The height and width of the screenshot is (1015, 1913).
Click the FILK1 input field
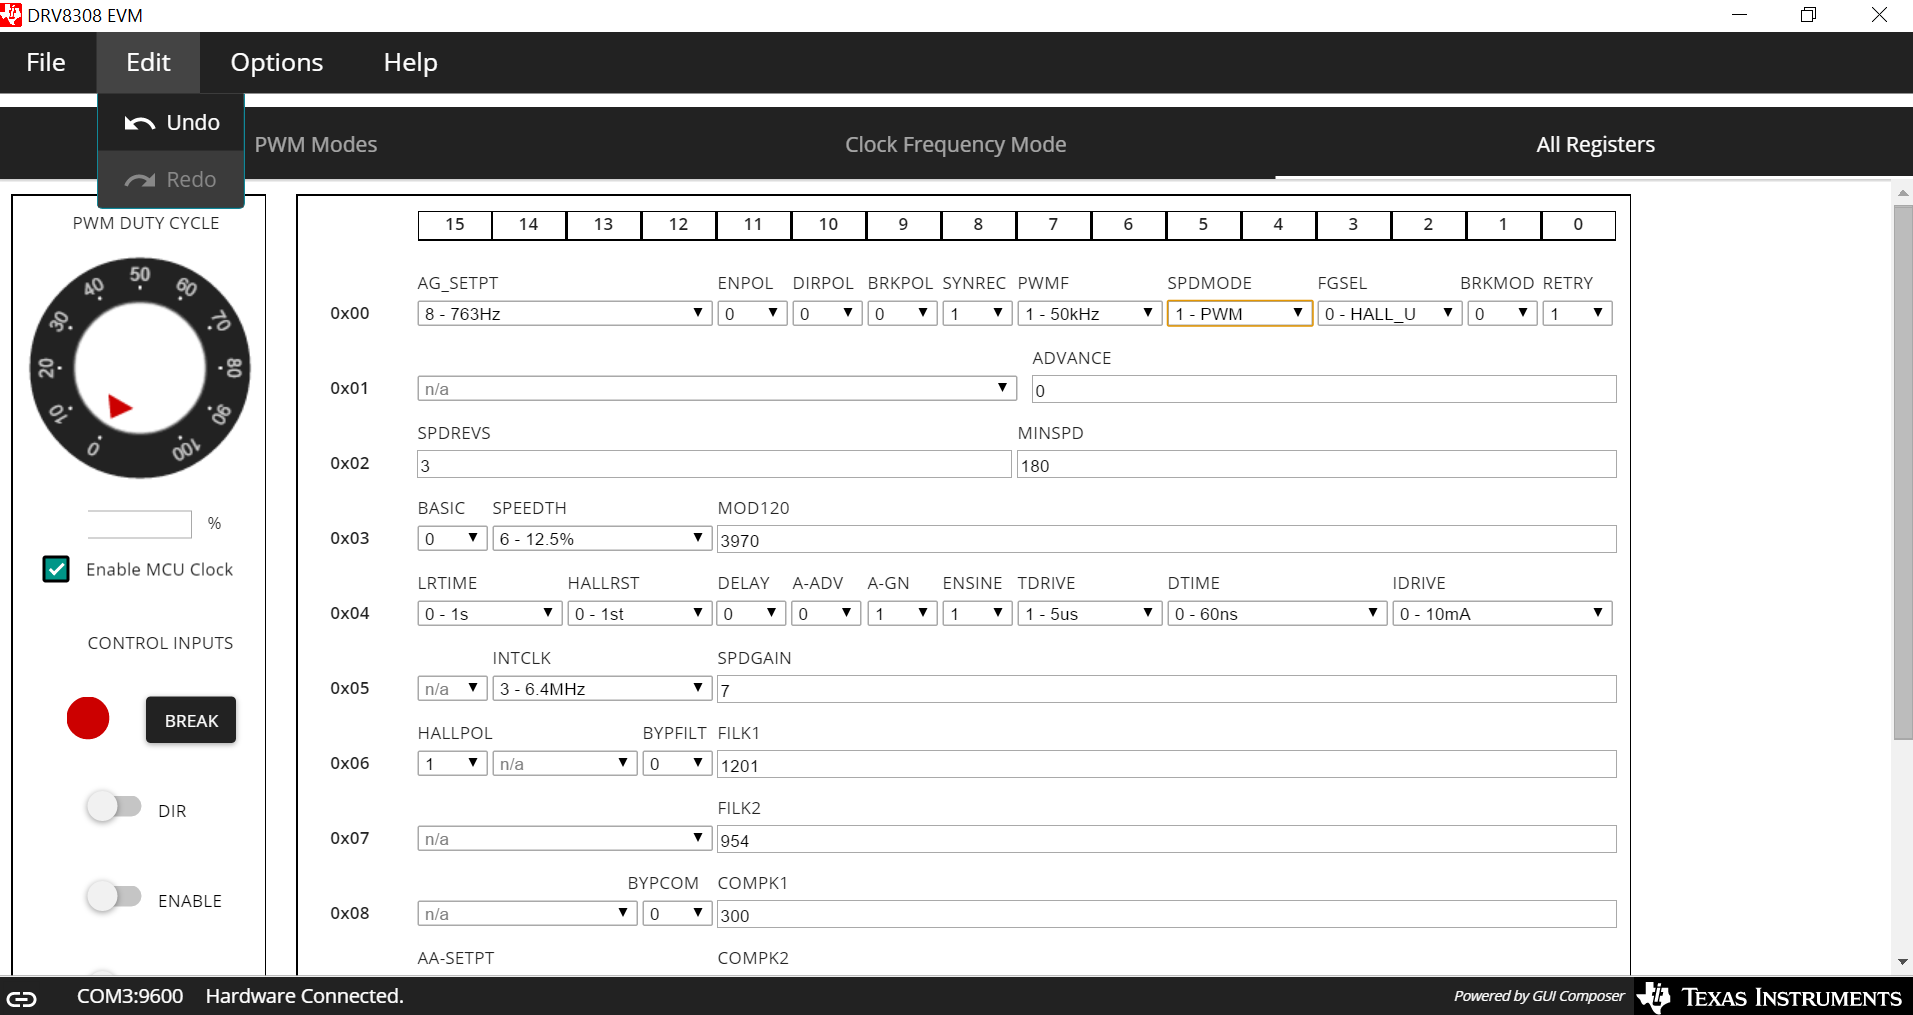click(x=1166, y=764)
